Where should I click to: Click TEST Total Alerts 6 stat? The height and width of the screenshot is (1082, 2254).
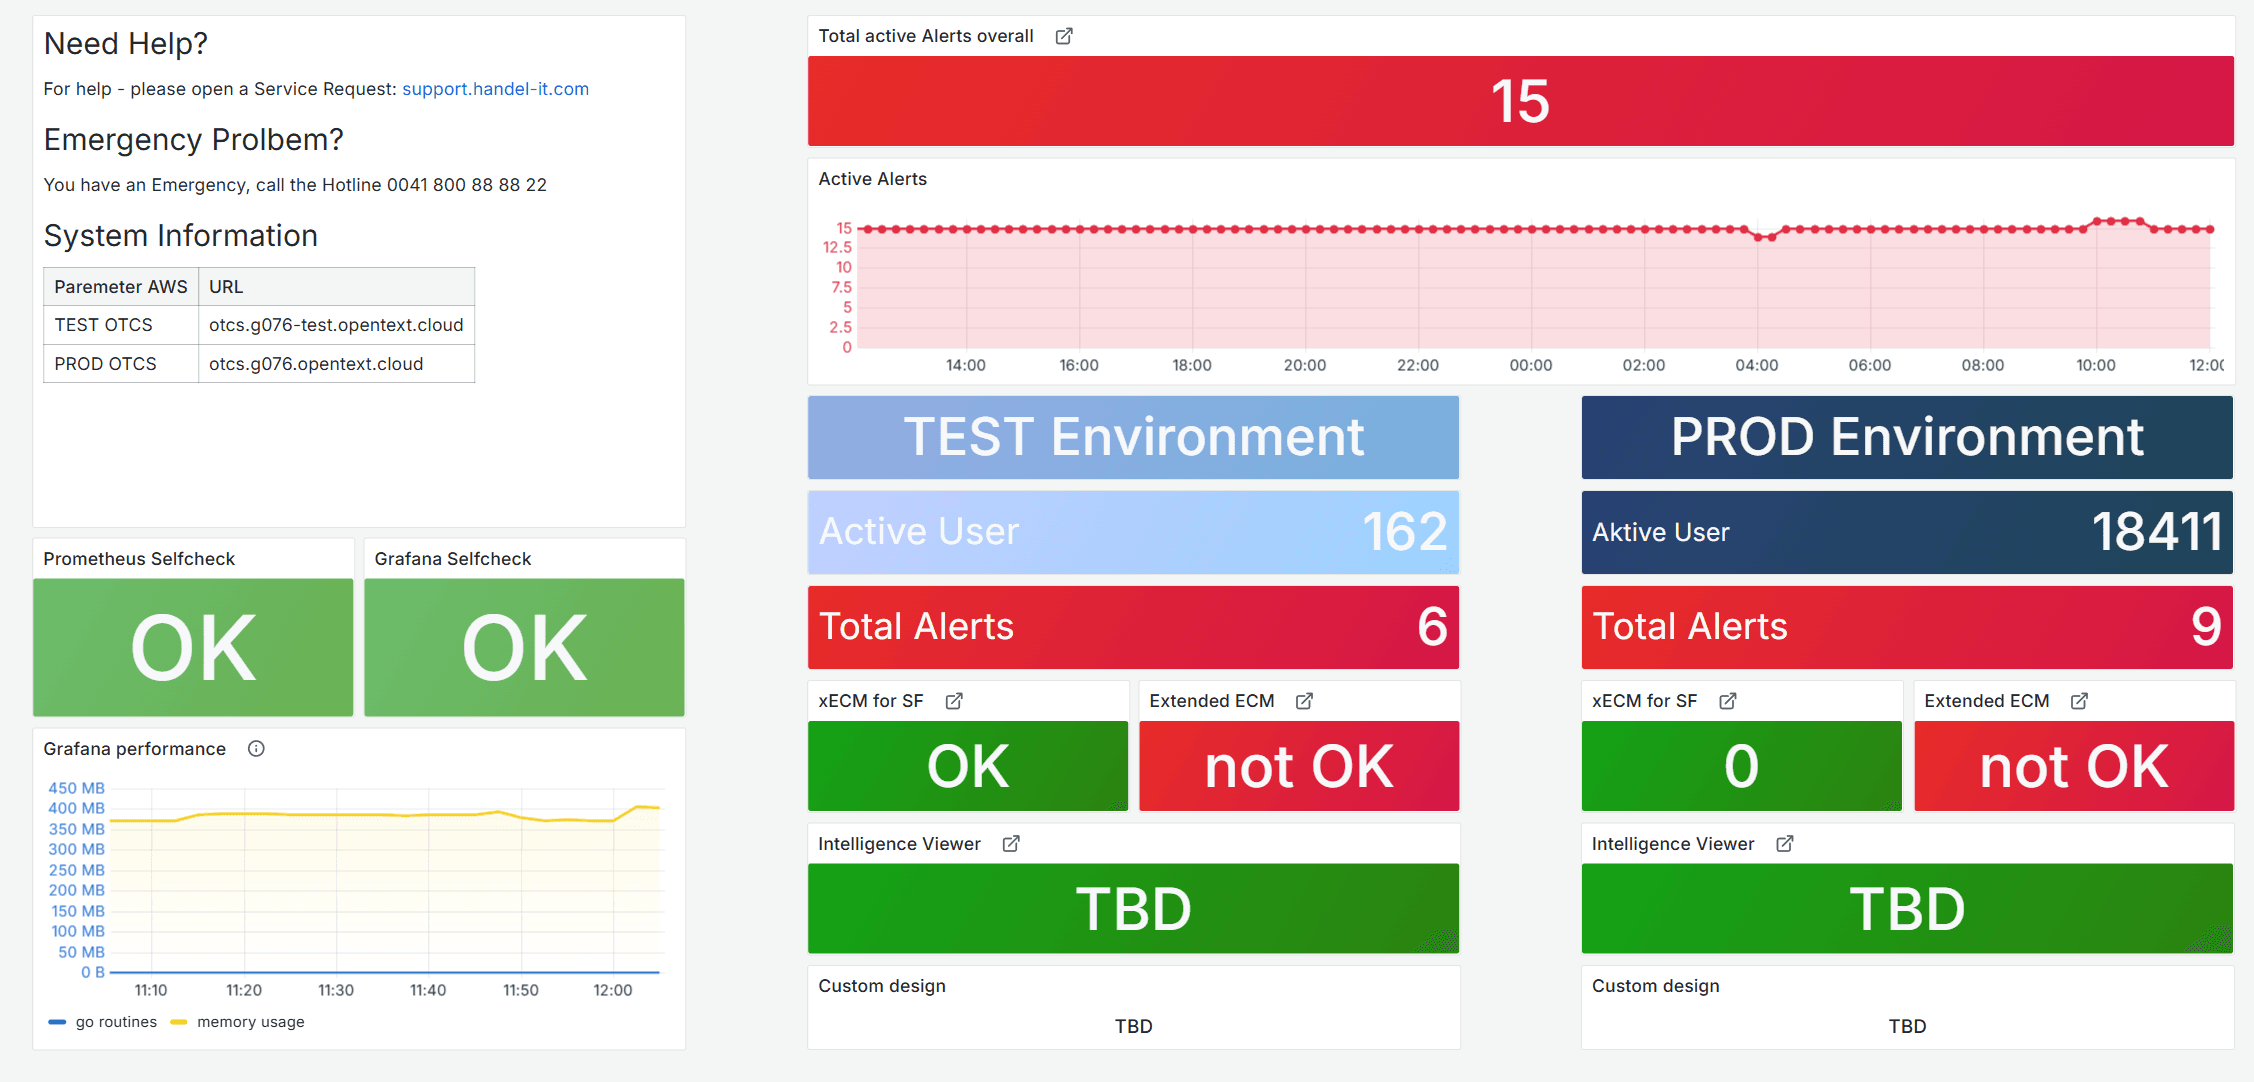click(x=1133, y=627)
